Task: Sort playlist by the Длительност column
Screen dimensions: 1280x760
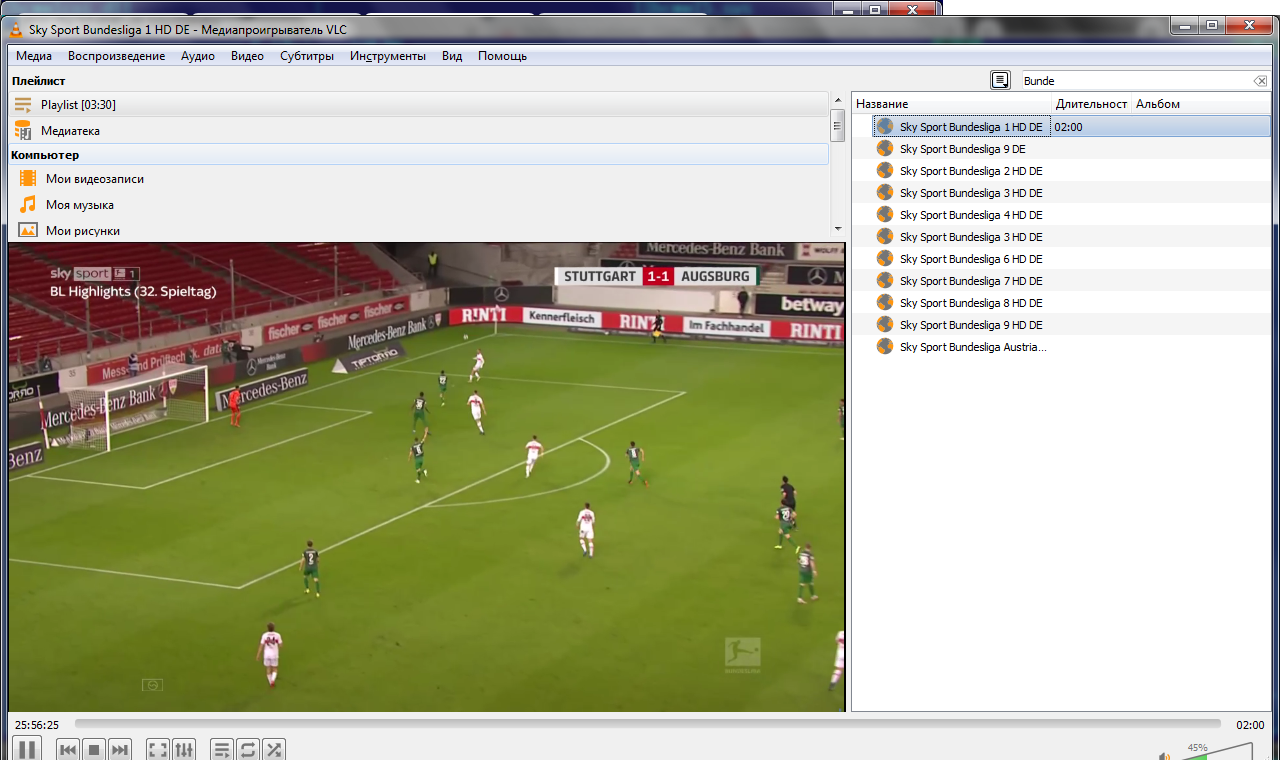Action: click(x=1092, y=104)
